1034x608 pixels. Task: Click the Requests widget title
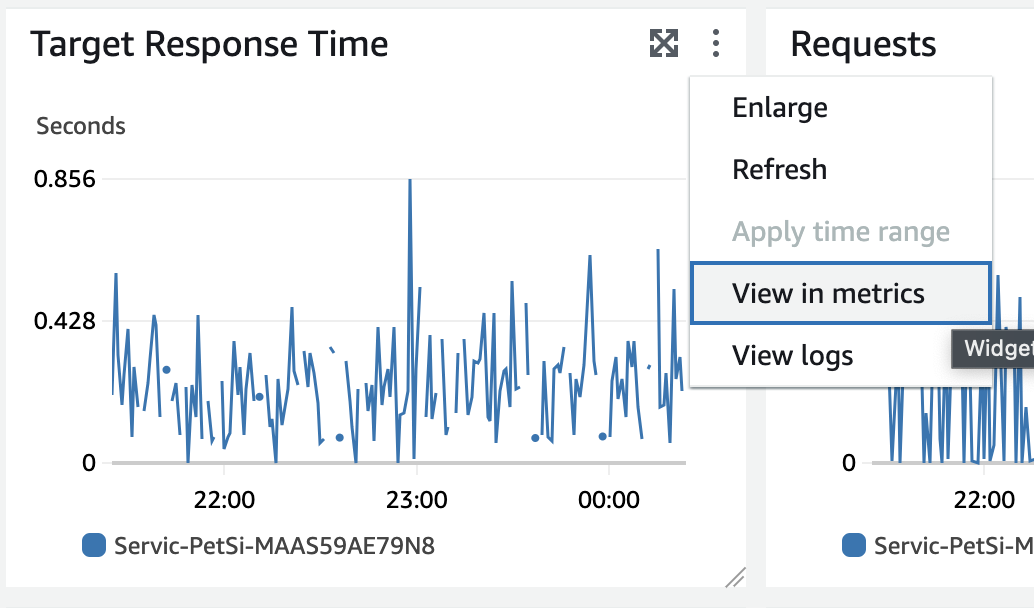coord(863,44)
